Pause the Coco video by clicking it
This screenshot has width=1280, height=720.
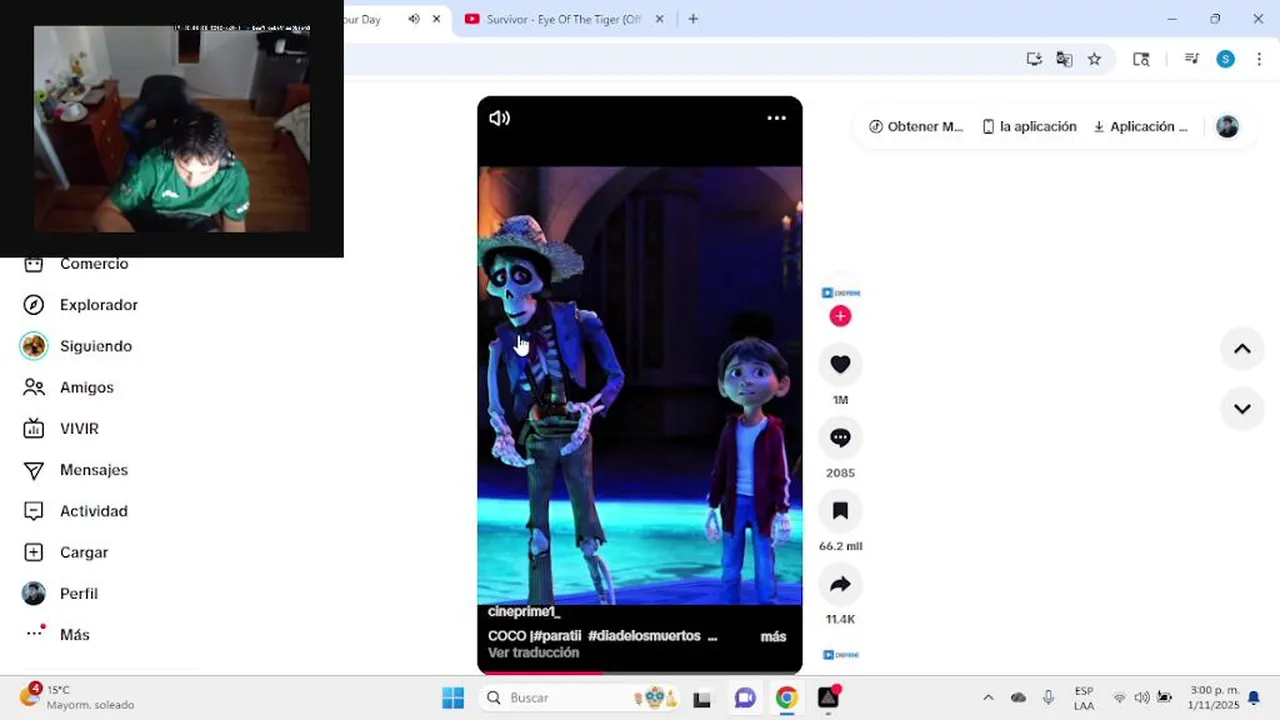click(x=640, y=385)
